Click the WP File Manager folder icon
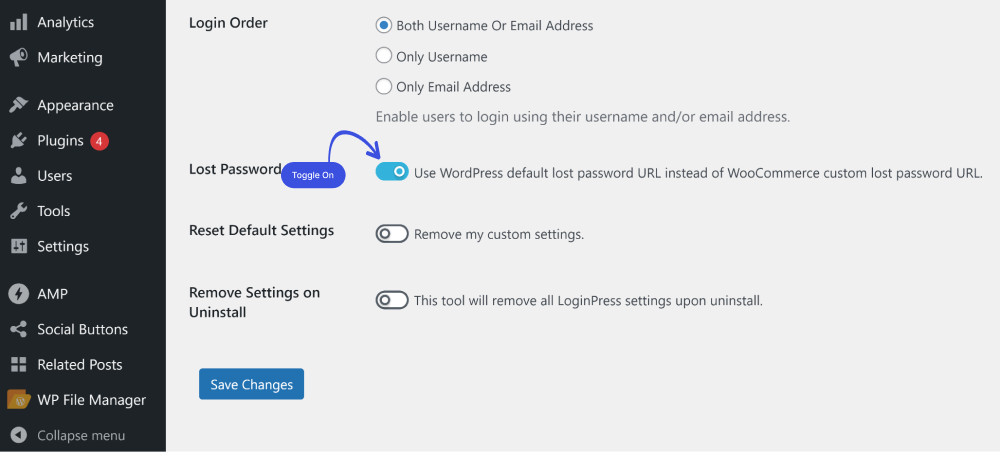1000x452 pixels. pos(18,400)
